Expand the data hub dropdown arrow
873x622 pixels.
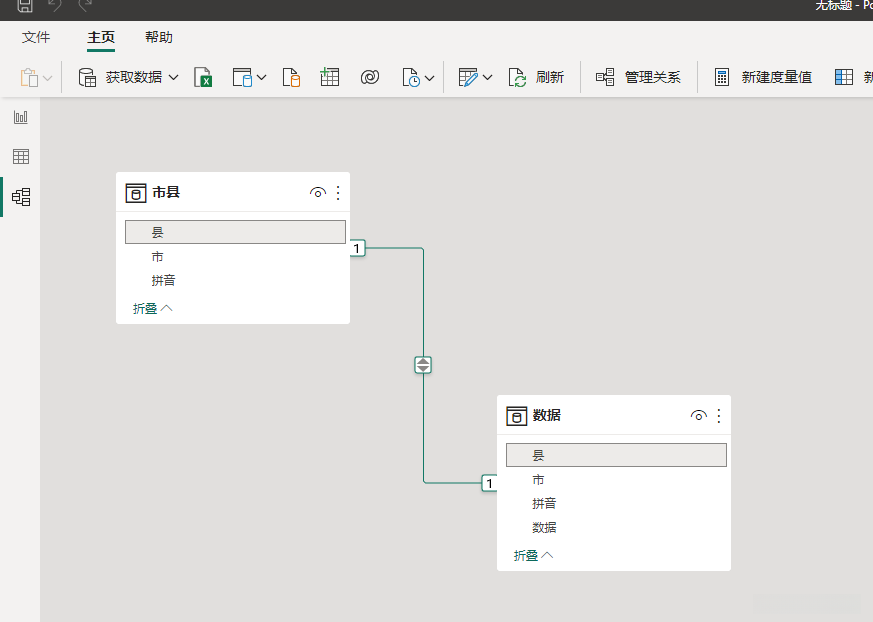[x=261, y=77]
